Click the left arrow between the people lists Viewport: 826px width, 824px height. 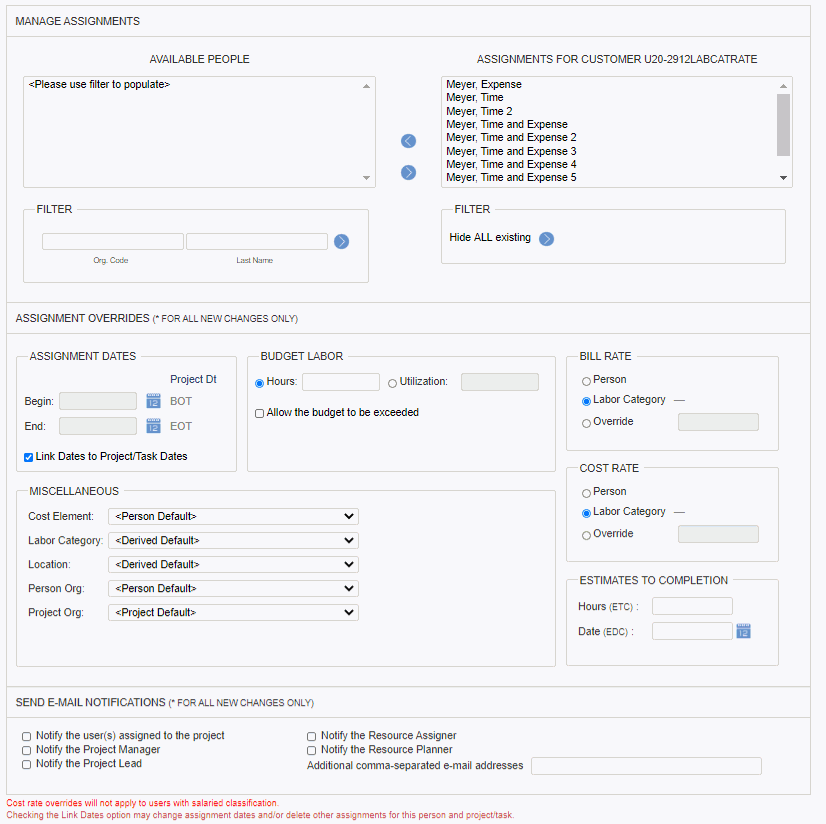tap(408, 141)
